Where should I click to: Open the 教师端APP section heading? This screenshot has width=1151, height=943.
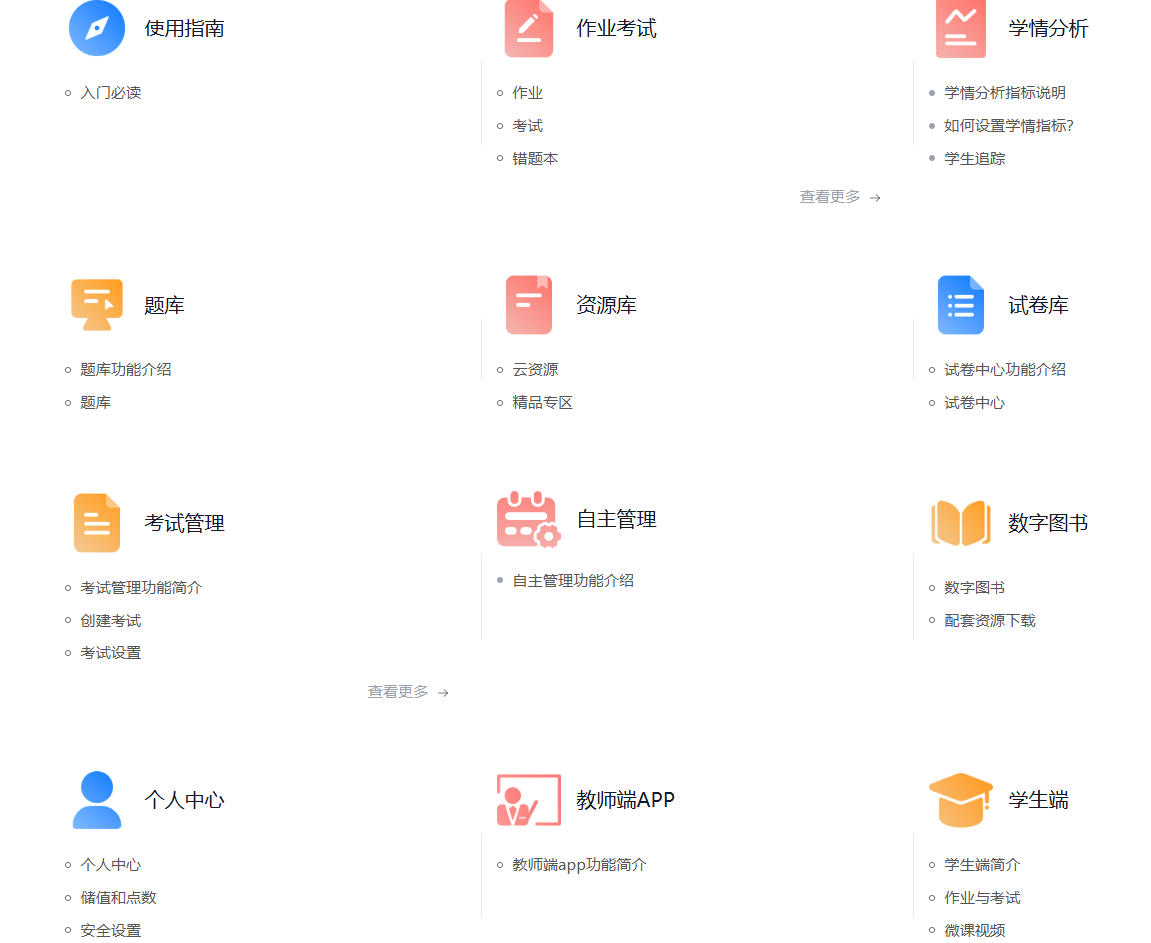point(625,800)
